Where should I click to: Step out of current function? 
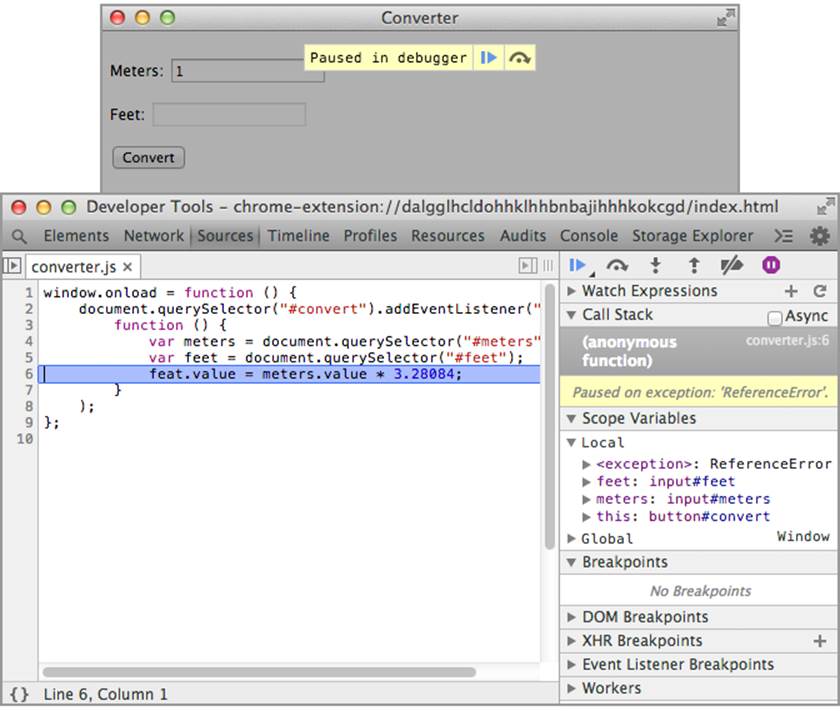point(694,265)
